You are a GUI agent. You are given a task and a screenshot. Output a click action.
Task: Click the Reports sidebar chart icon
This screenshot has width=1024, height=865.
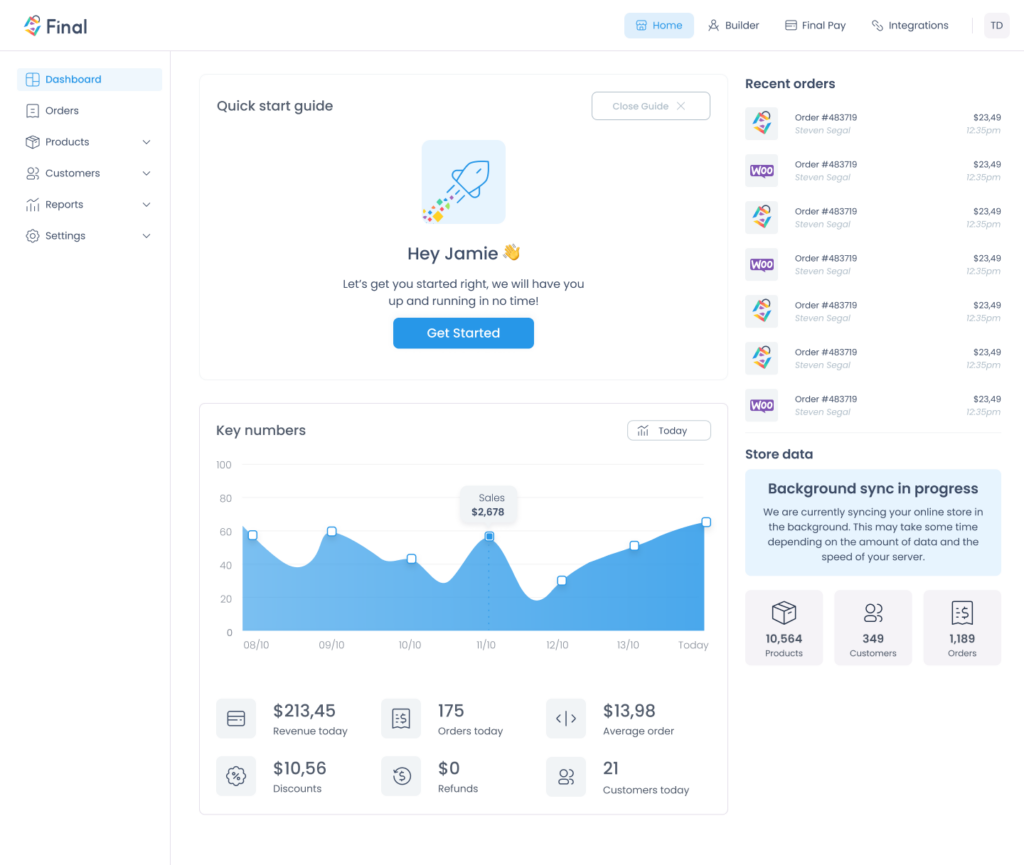point(33,204)
